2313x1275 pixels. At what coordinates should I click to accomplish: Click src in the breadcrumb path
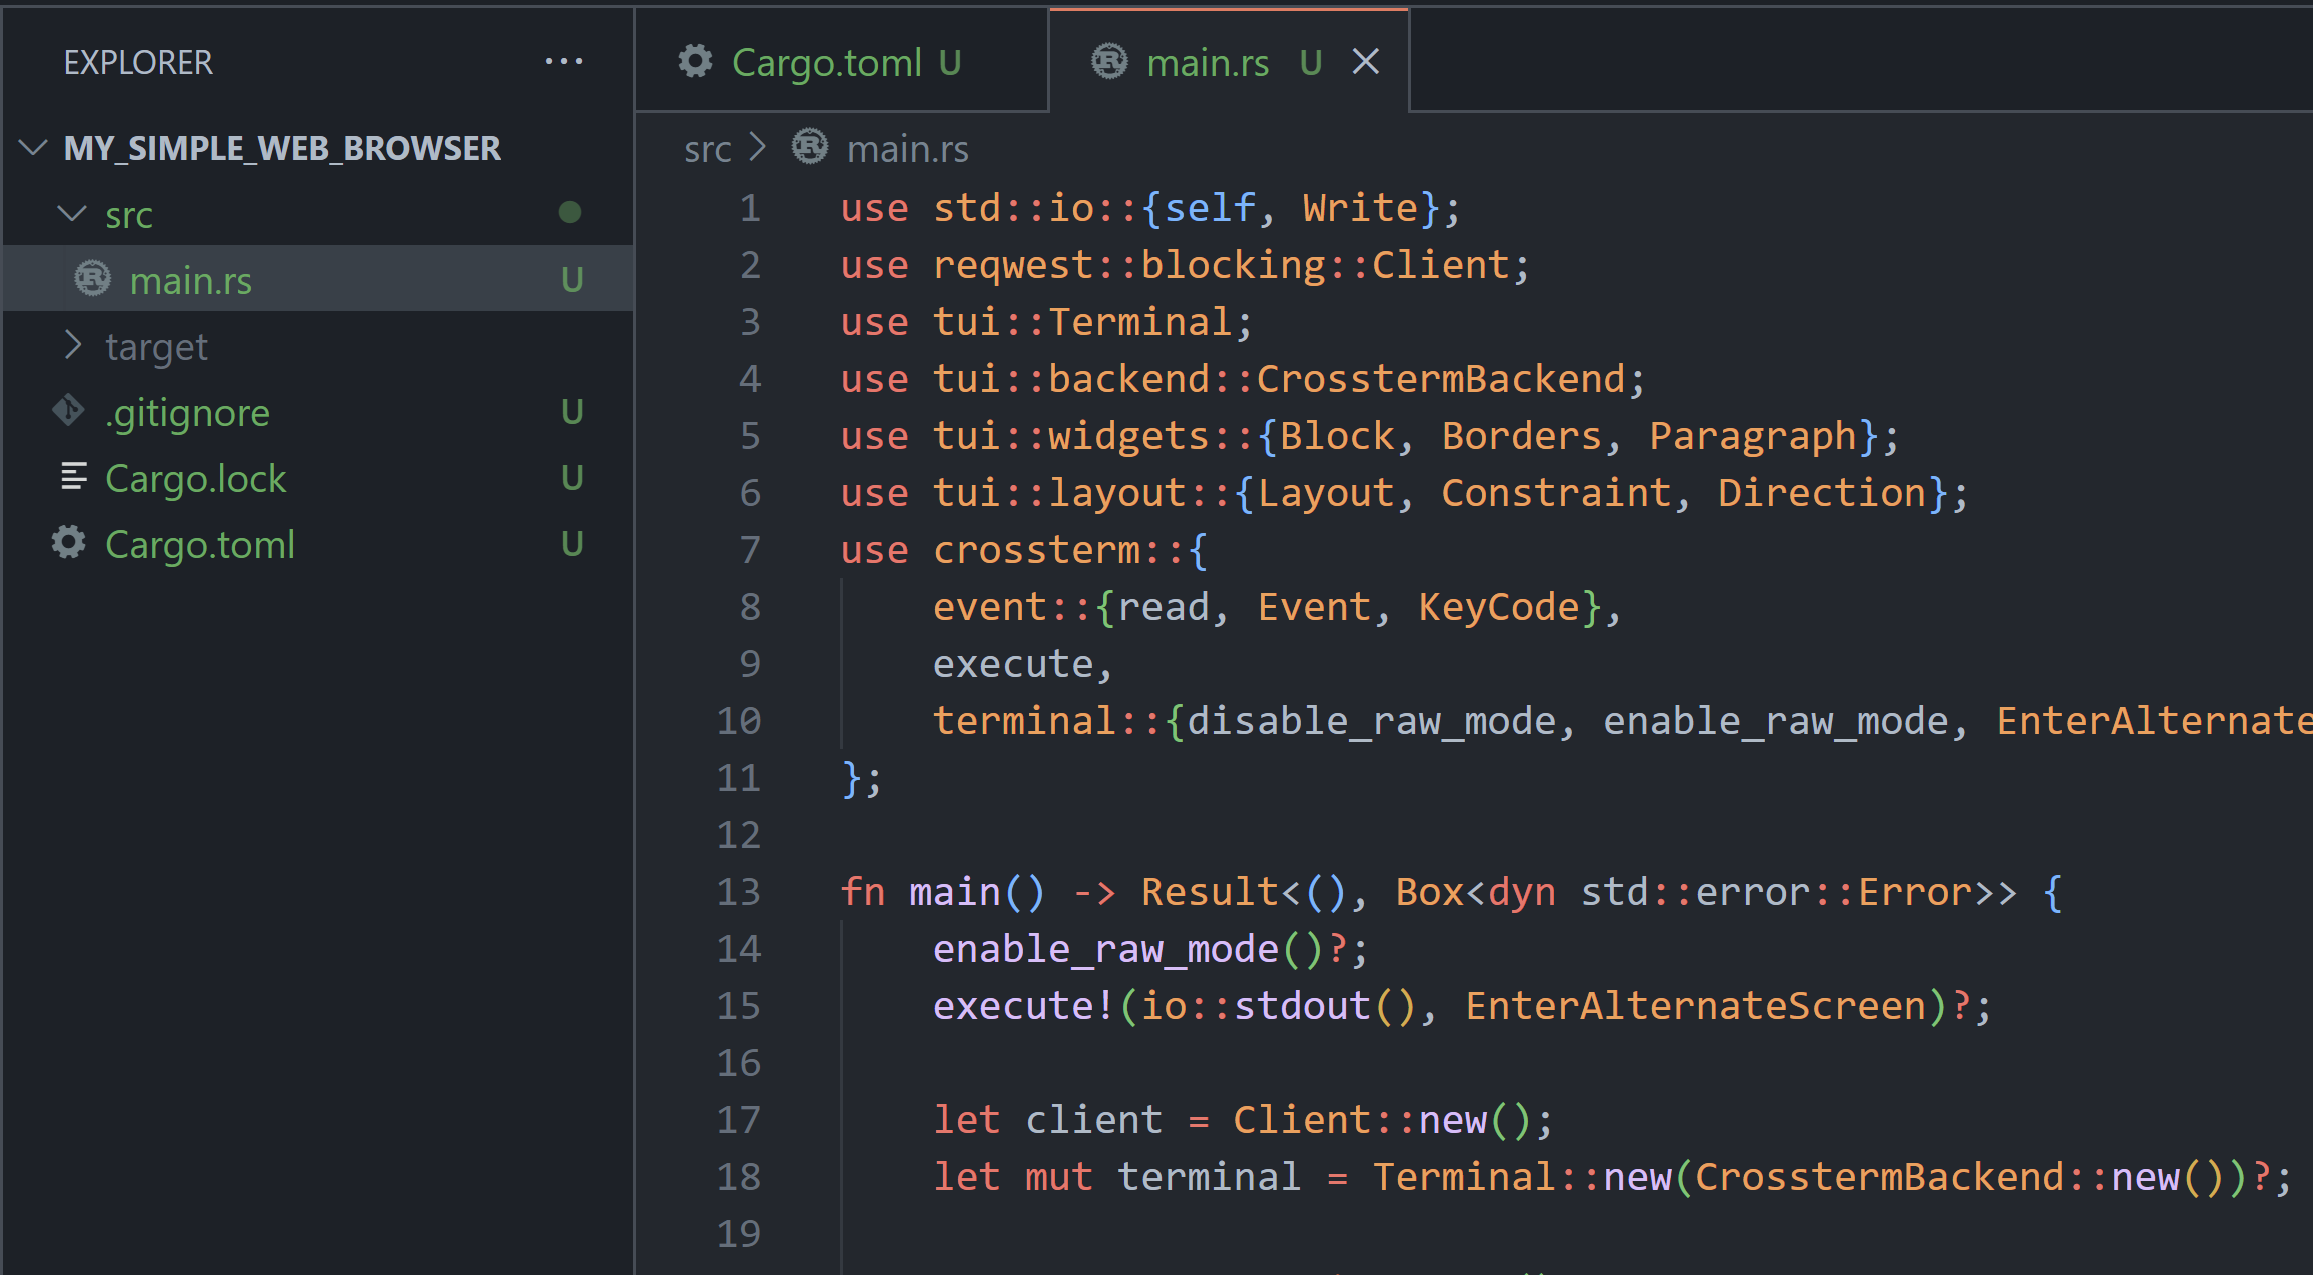707,149
